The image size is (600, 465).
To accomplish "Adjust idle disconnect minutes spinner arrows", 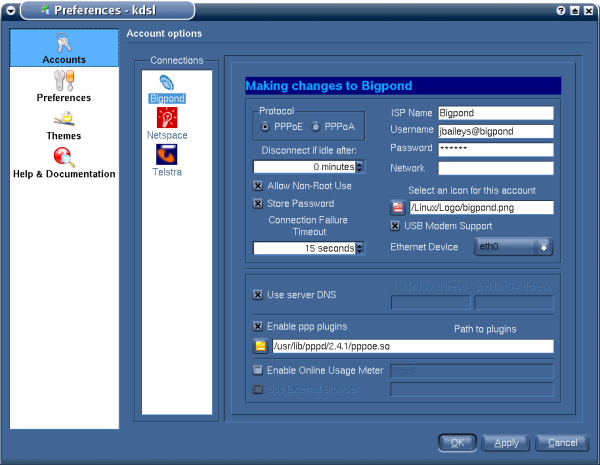I will click(x=360, y=167).
